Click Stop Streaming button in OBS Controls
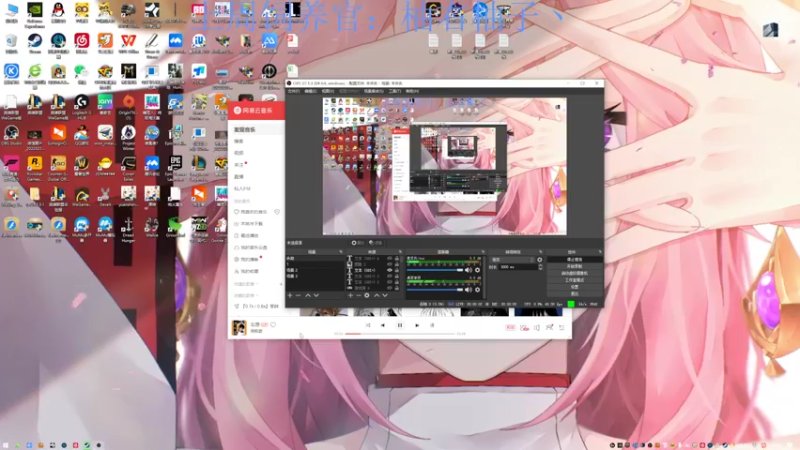This screenshot has width=800, height=450. click(574, 259)
